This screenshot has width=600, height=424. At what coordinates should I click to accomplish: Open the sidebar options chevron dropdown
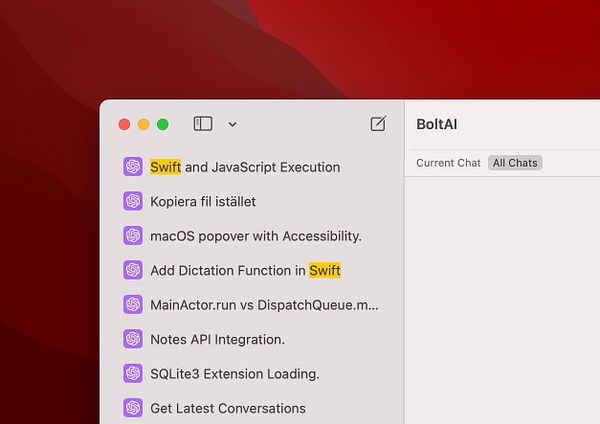coord(232,124)
